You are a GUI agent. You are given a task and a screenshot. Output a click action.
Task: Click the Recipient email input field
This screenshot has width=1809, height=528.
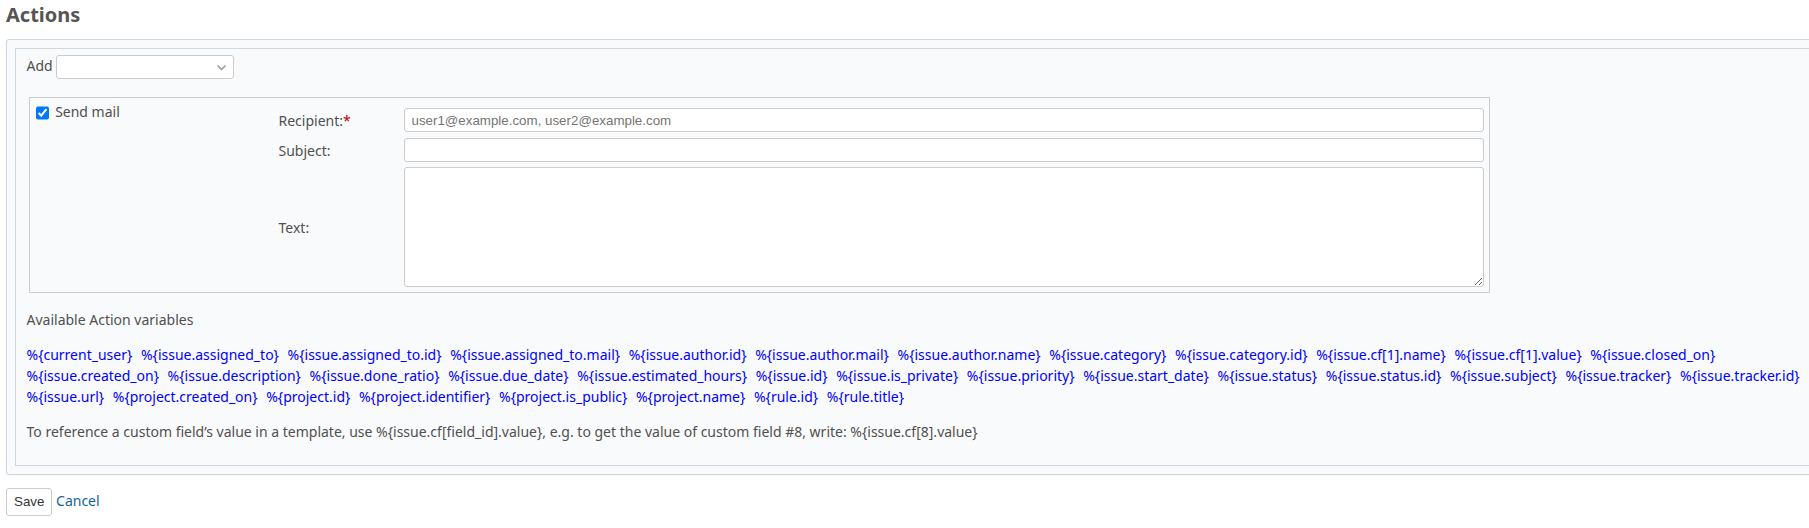[942, 120]
